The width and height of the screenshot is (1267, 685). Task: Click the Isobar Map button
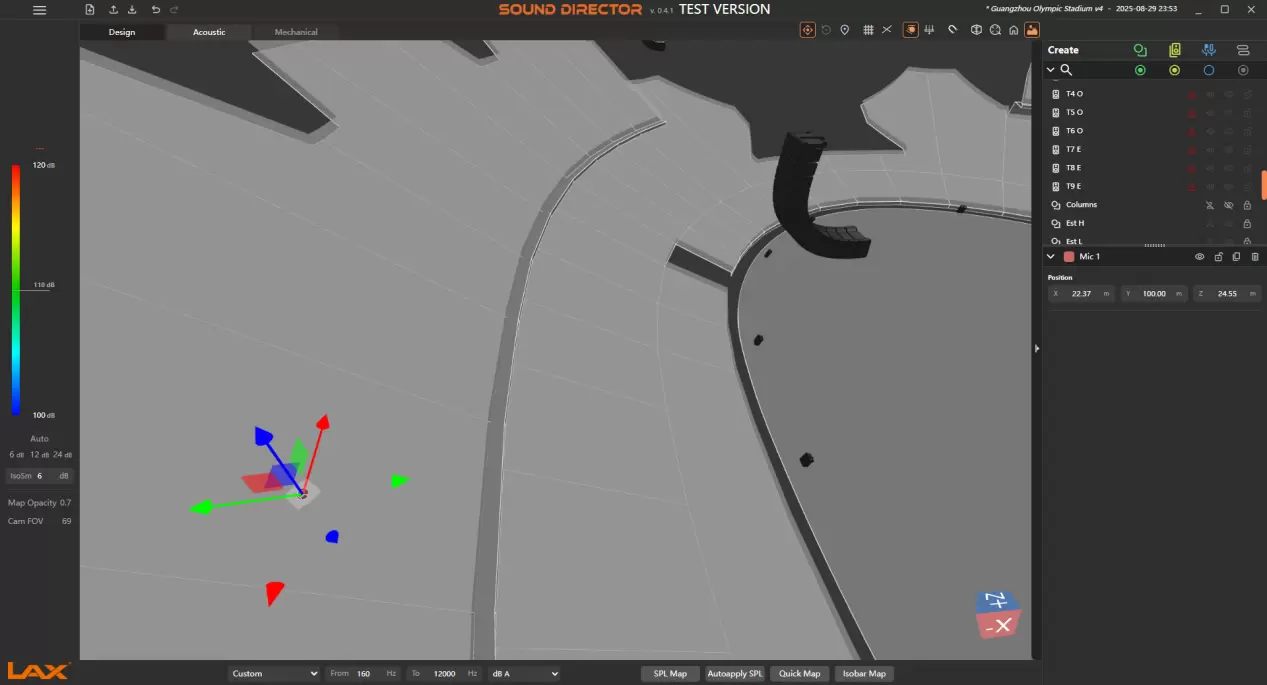click(x=863, y=674)
